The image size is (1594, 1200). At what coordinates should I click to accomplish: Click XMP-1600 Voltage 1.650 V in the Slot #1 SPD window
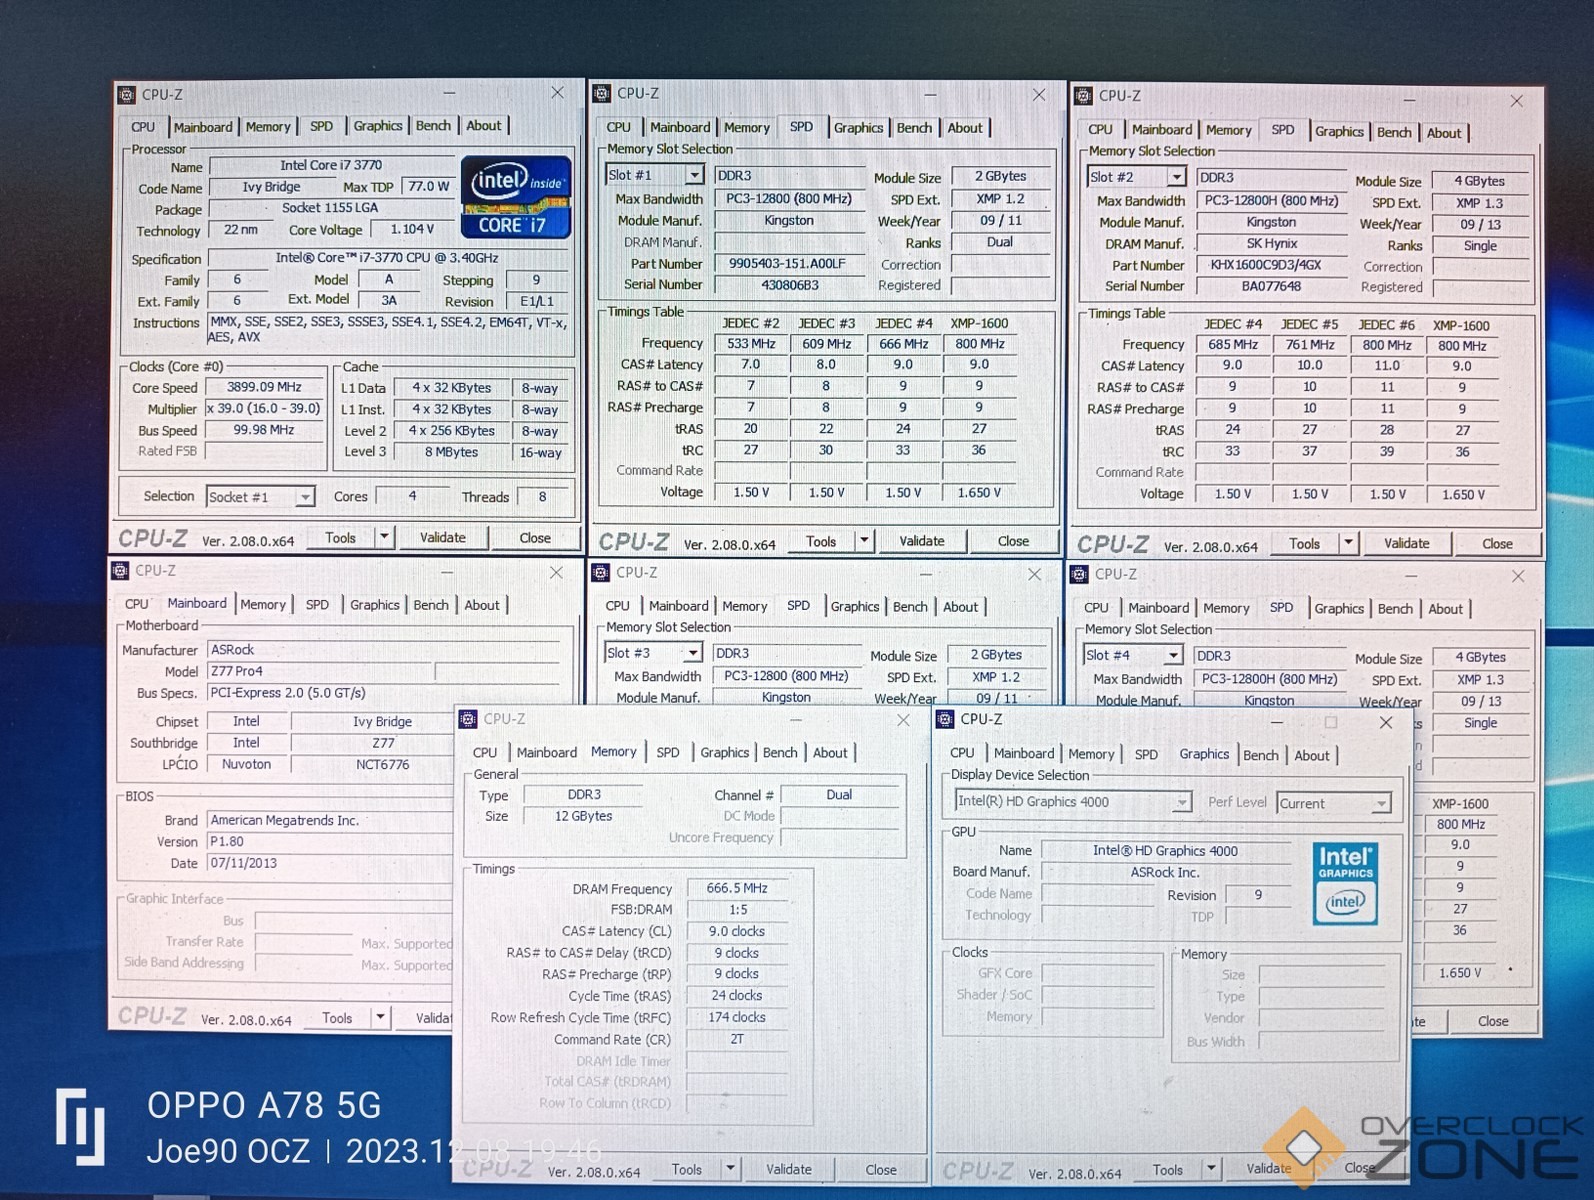(x=979, y=493)
